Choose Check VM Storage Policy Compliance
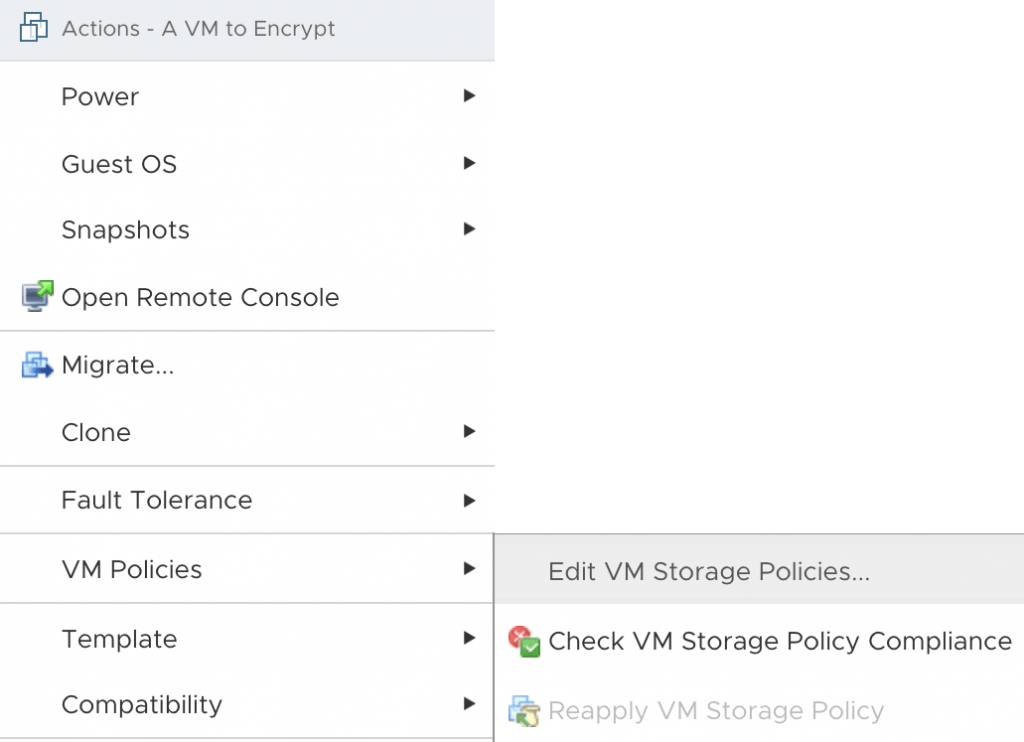1024x742 pixels. 759,641
